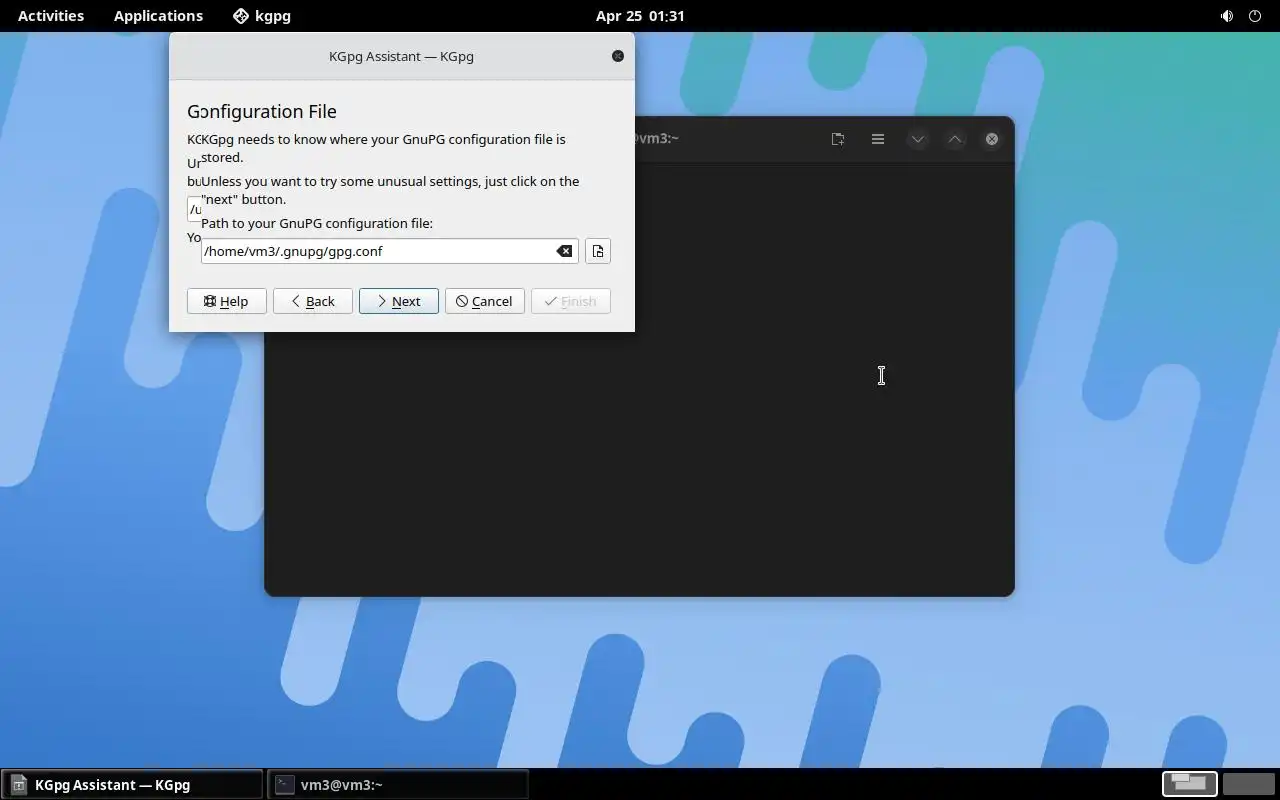Switch to vm3@vm3:~ terminal taskbar entry
The image size is (1280, 800).
pyautogui.click(x=398, y=785)
